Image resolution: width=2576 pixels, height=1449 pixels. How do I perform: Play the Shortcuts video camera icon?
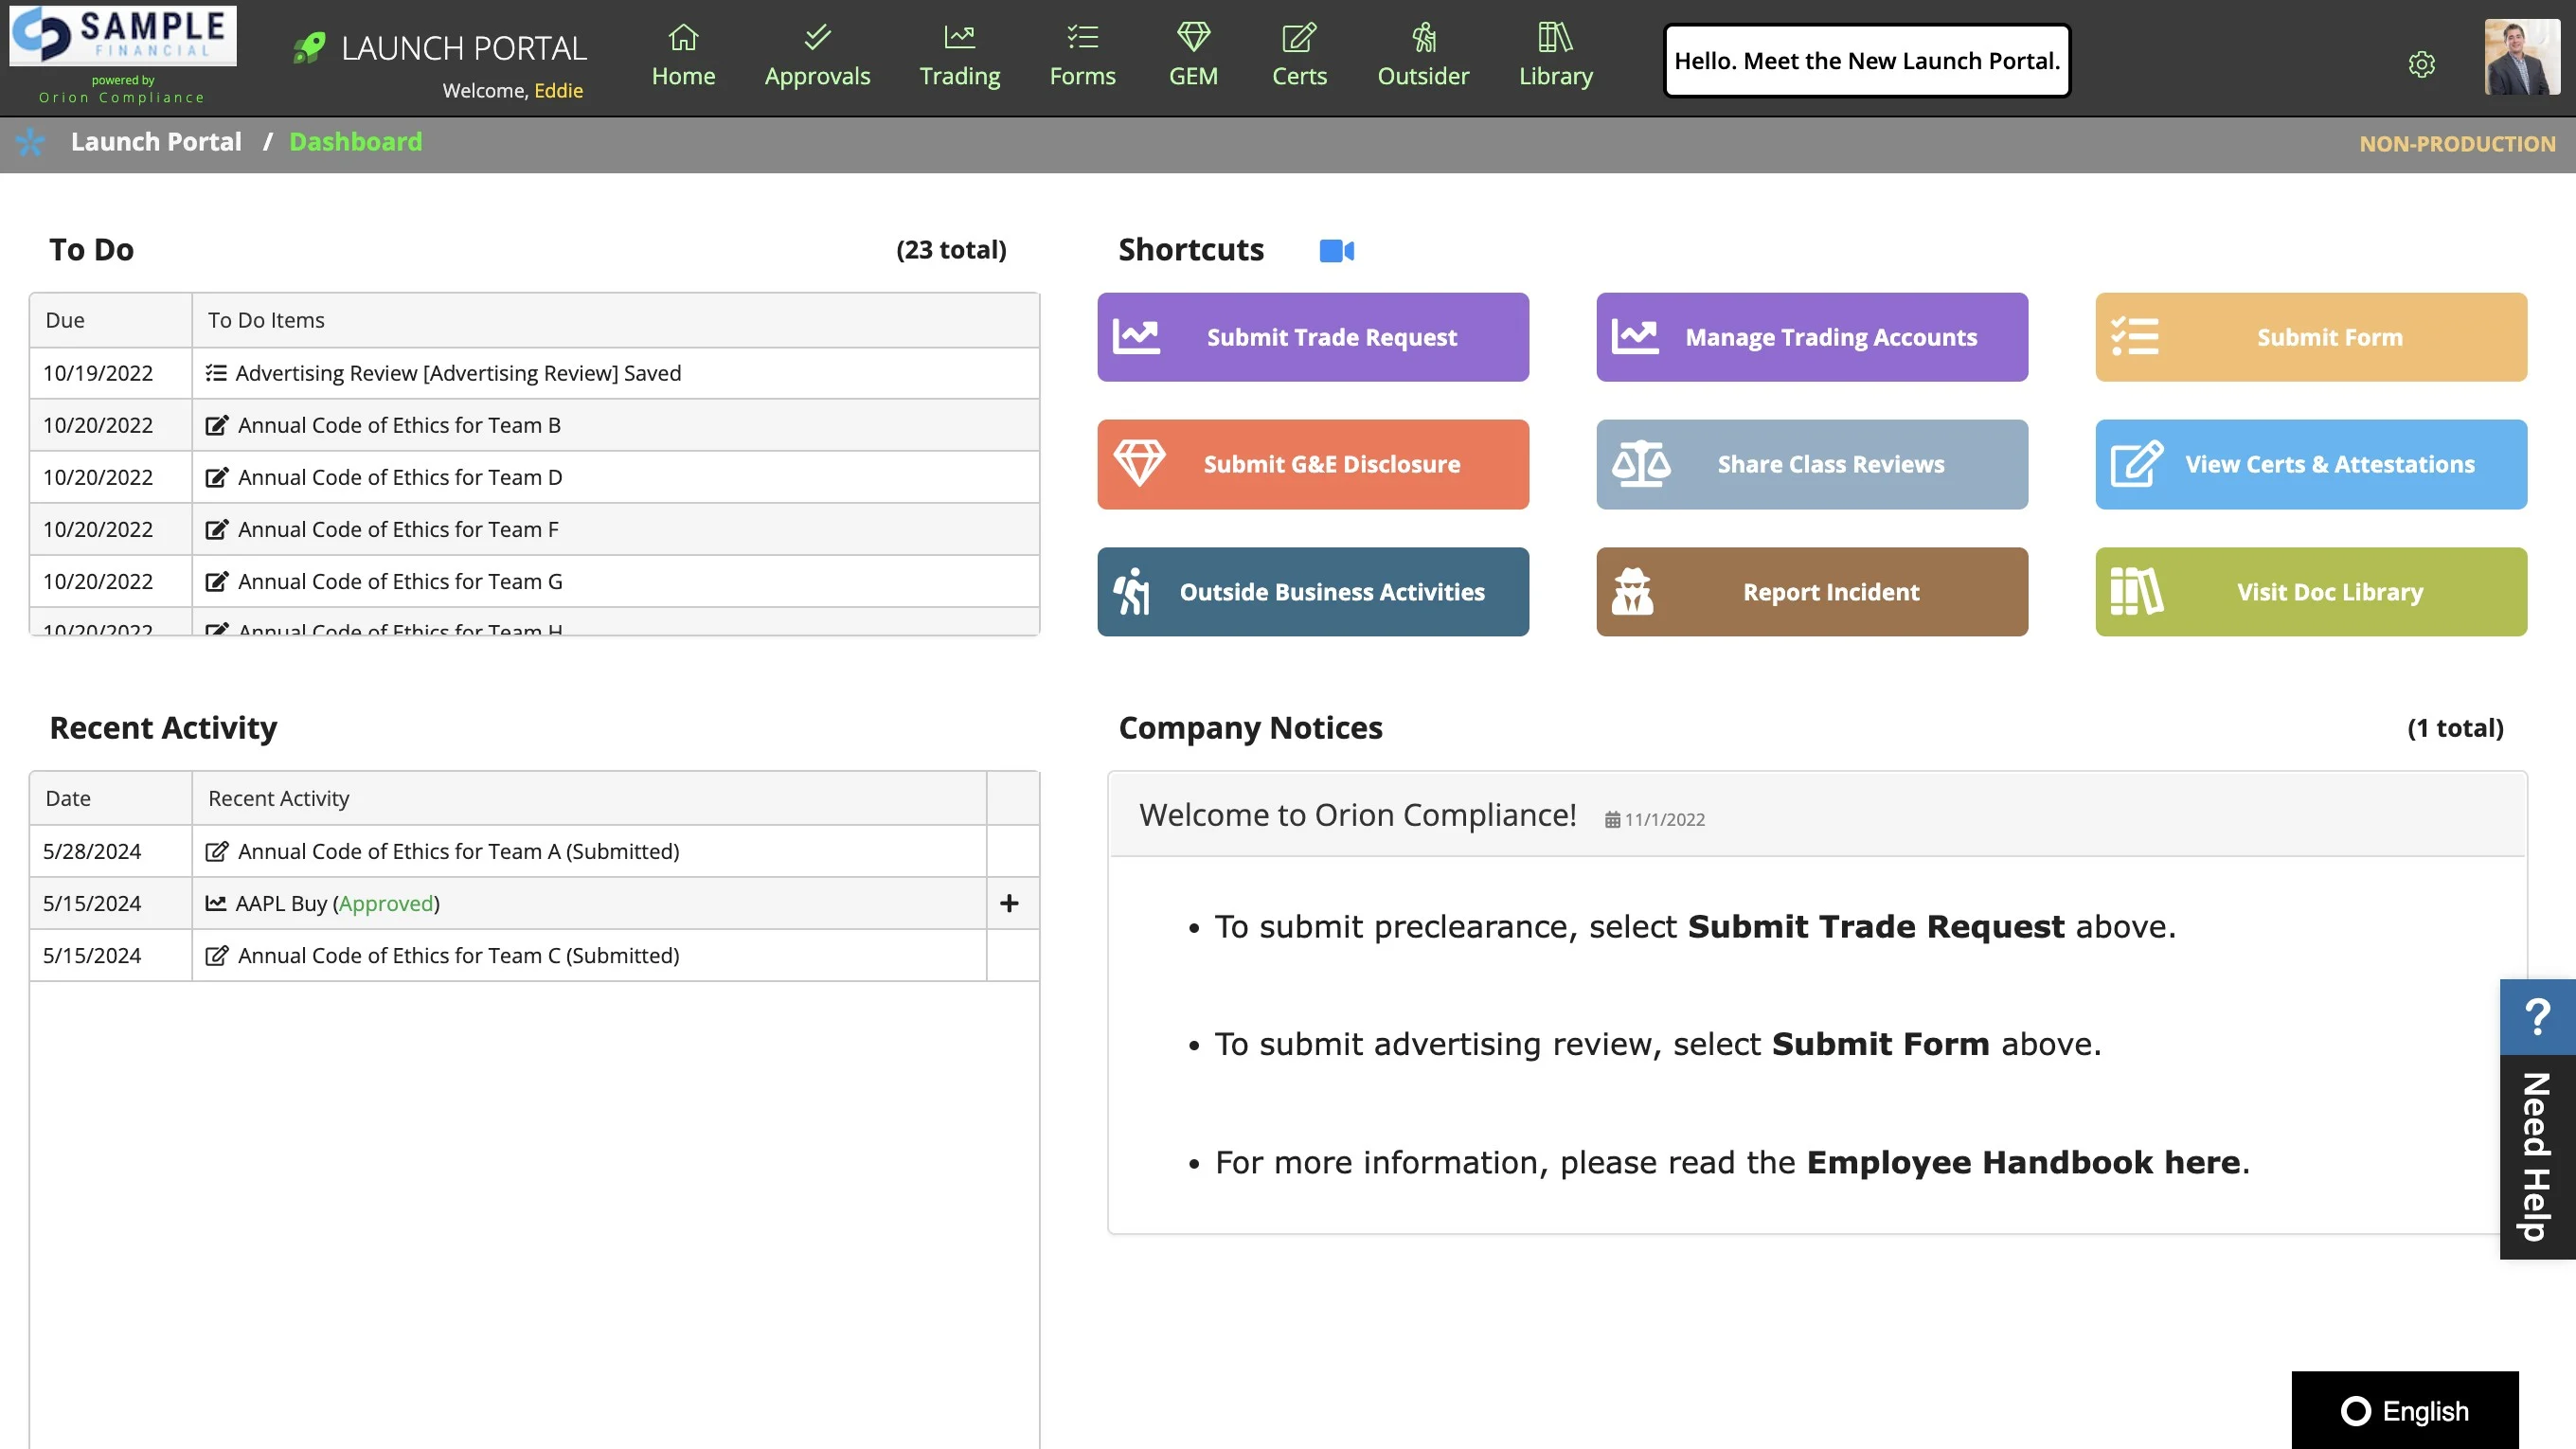coord(1336,250)
